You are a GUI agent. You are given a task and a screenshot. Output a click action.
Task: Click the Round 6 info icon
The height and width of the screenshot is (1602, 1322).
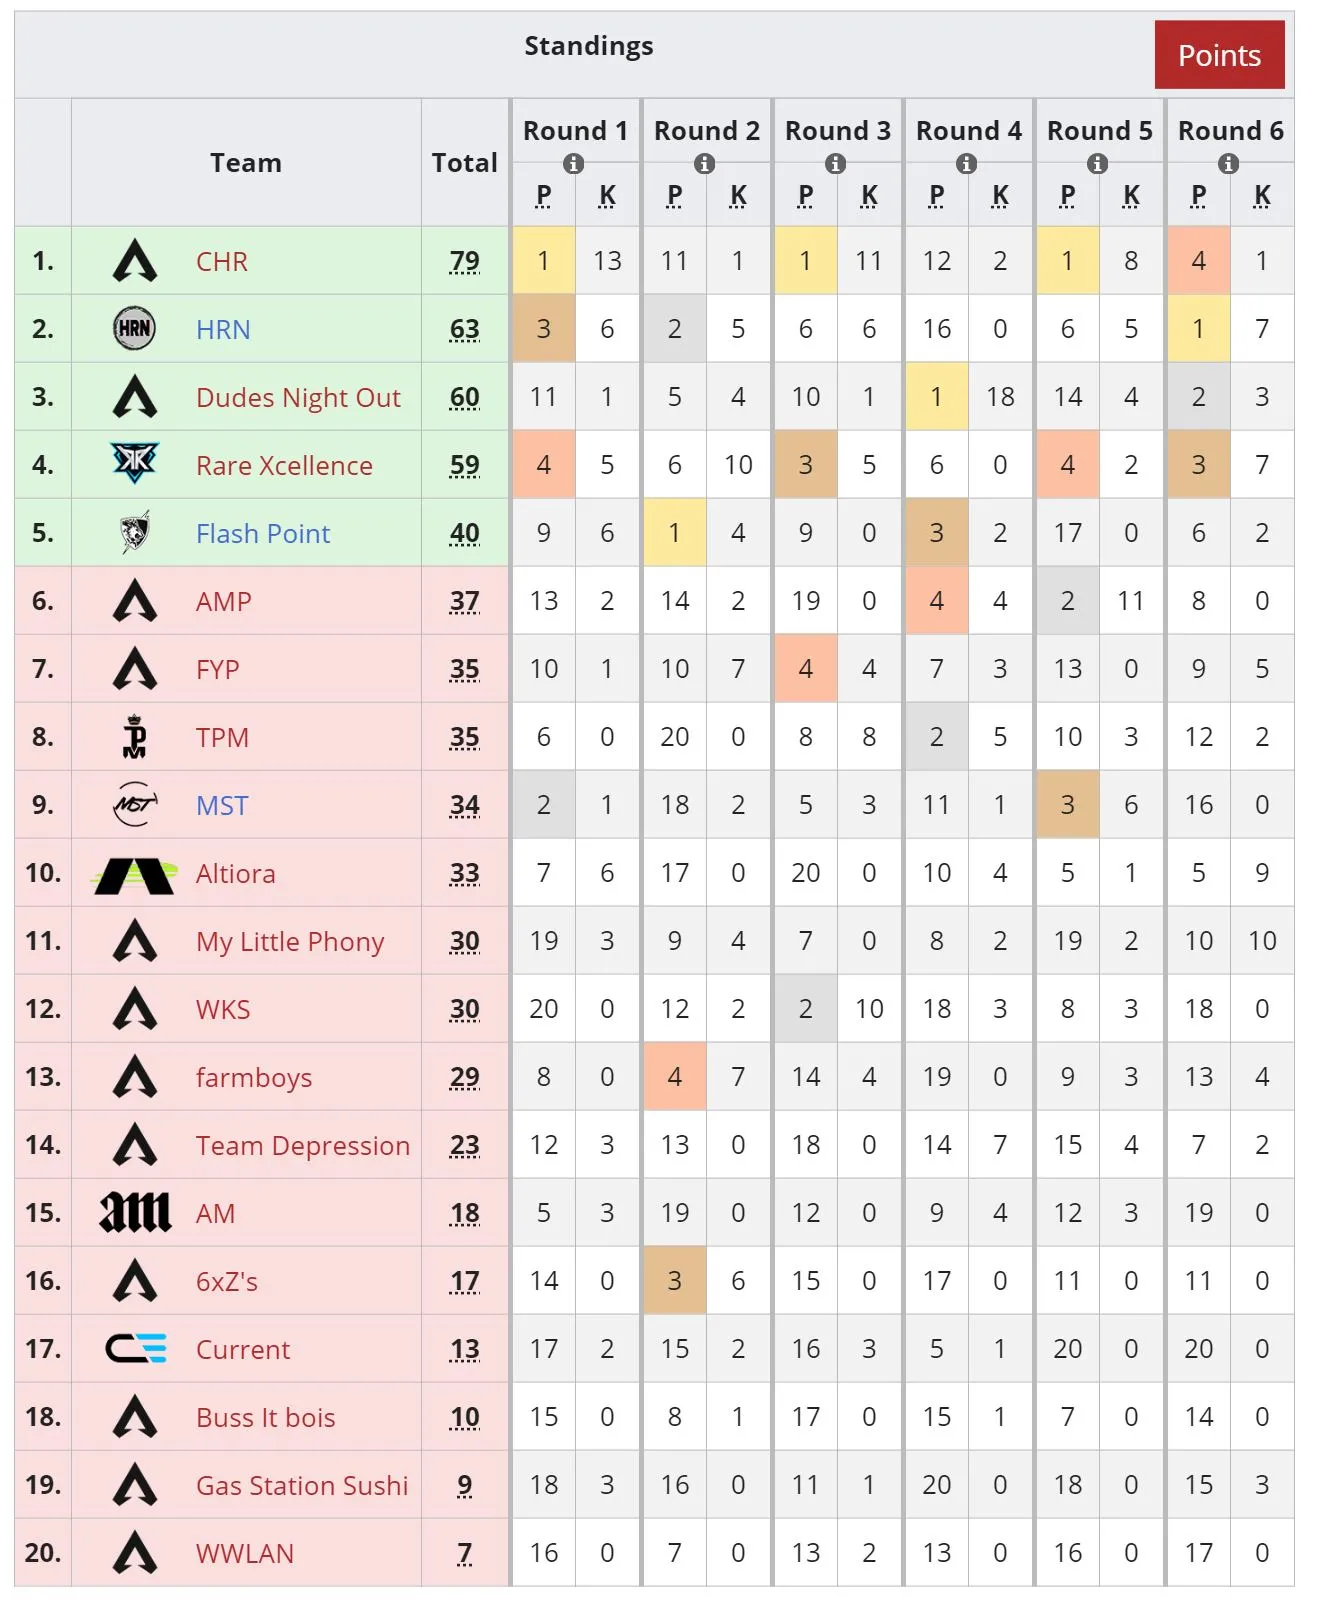pyautogui.click(x=1228, y=163)
